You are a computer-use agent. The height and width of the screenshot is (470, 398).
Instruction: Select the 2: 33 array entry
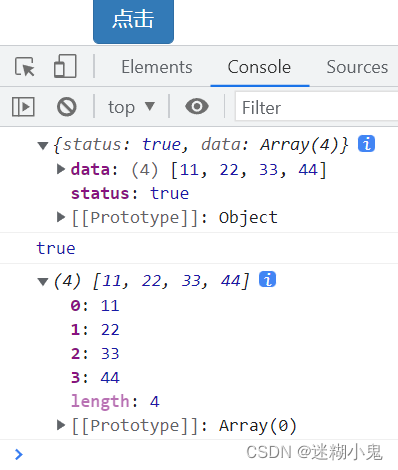click(x=95, y=354)
